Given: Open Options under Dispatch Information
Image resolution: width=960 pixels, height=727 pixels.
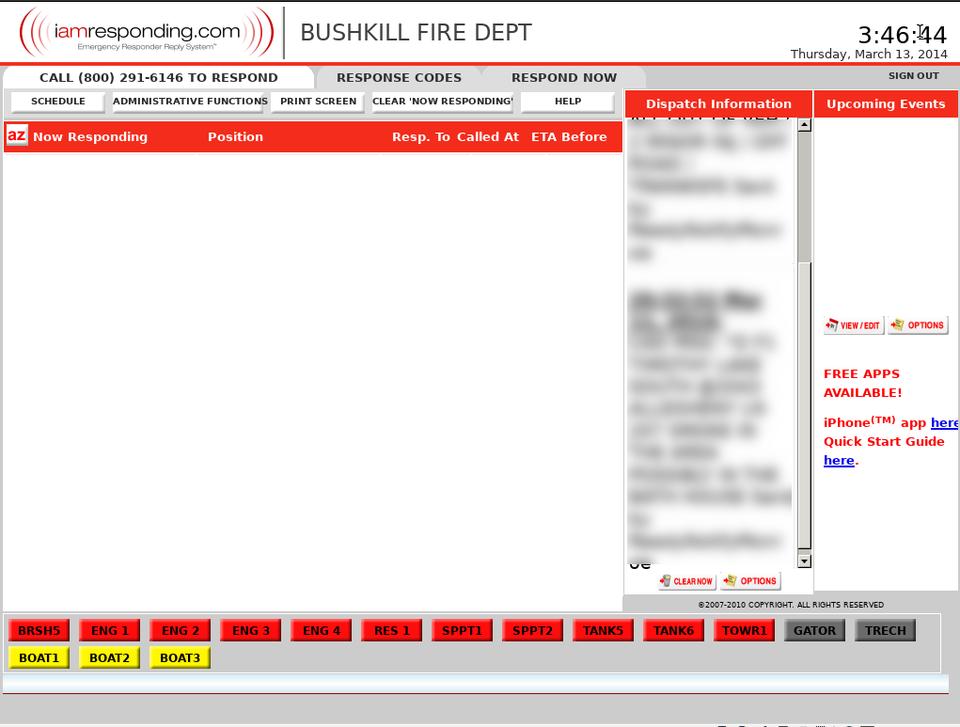Looking at the screenshot, I should (750, 581).
